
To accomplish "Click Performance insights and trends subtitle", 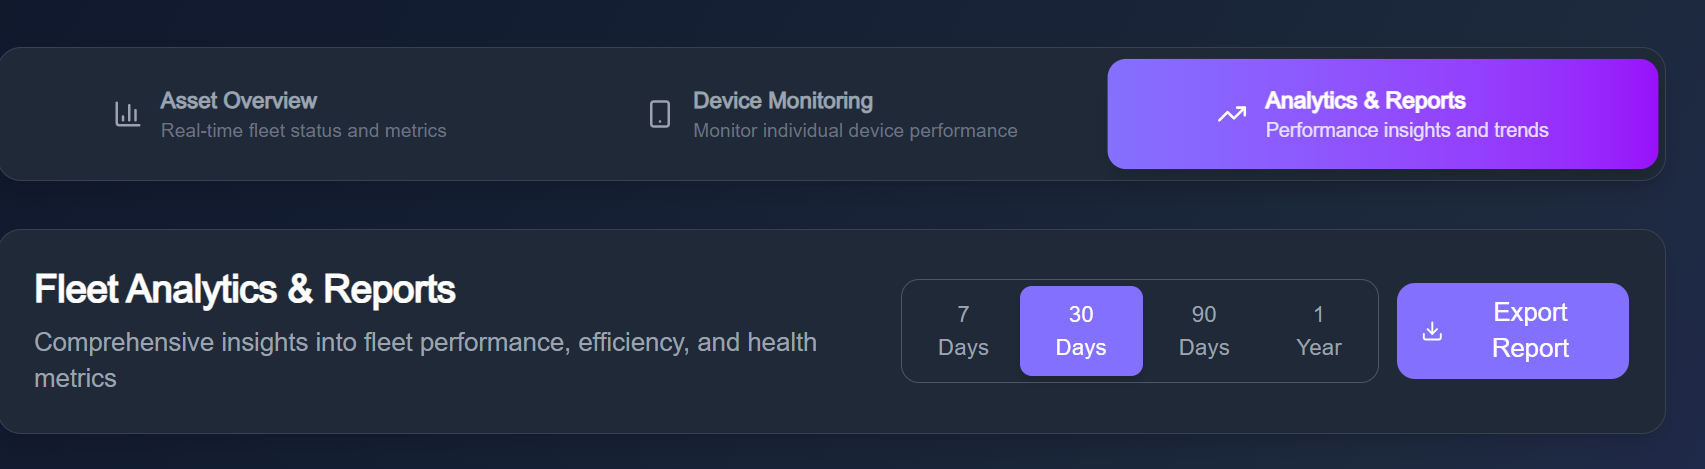I will [x=1406, y=131].
